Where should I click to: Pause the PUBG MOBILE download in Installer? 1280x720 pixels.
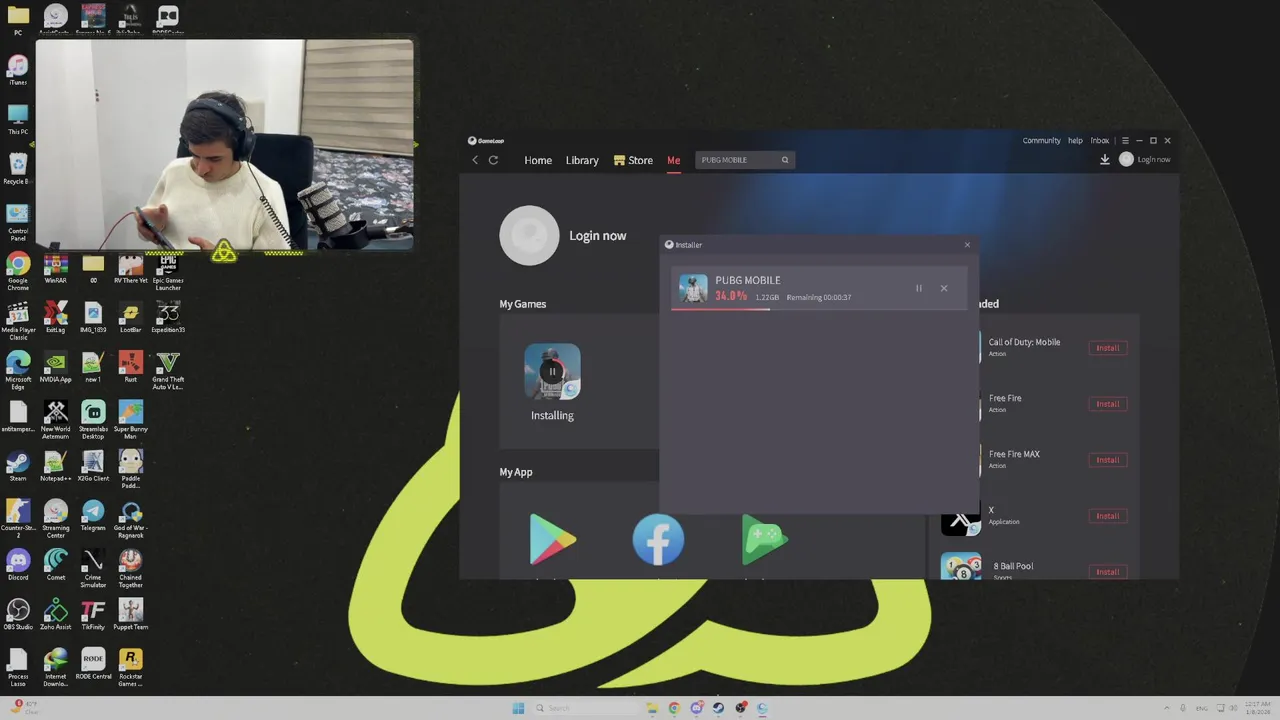tap(919, 288)
